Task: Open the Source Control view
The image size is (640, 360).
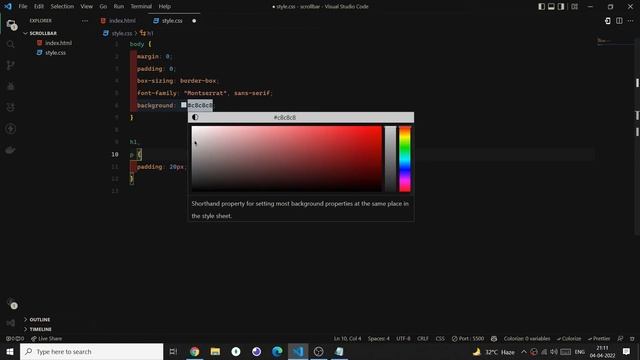Action: pos(11,65)
